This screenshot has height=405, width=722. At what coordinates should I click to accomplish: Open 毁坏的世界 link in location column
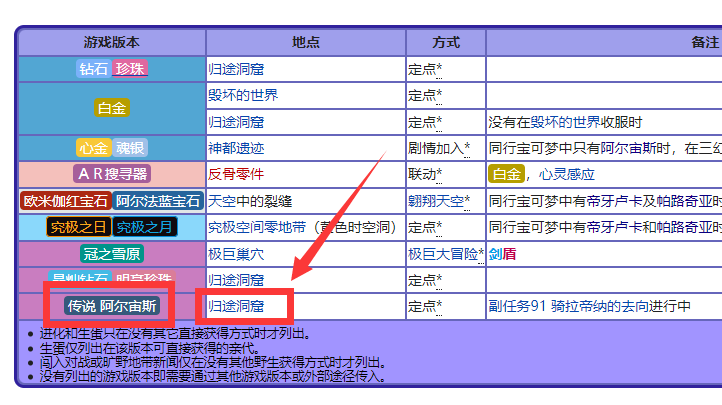click(x=242, y=96)
